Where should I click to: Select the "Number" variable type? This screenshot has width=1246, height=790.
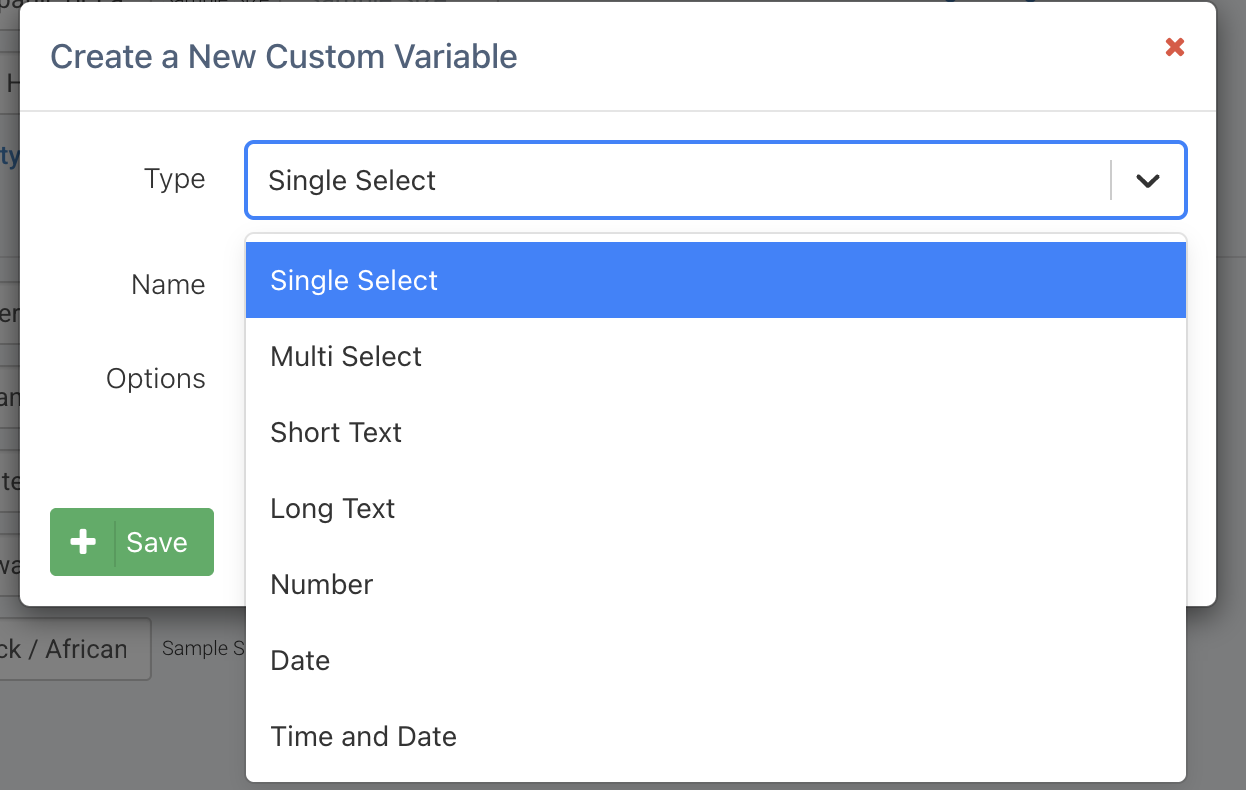pos(322,584)
